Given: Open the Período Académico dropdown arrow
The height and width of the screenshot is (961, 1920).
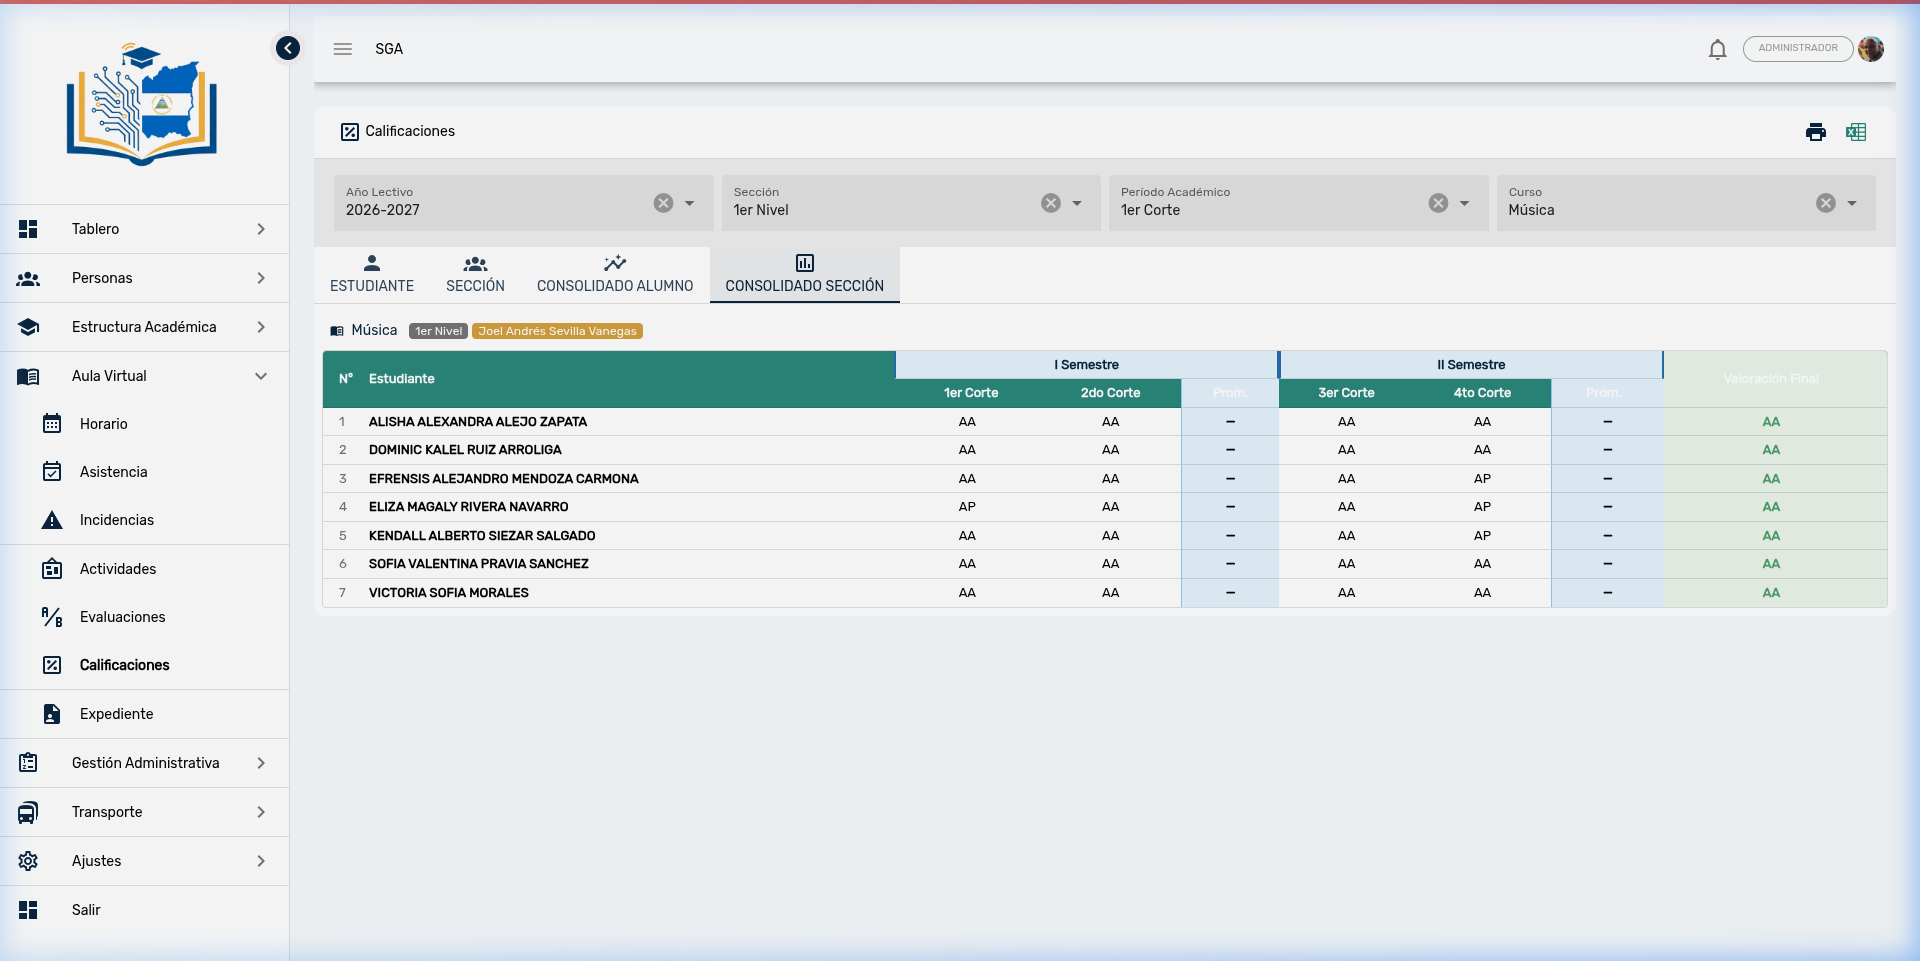Looking at the screenshot, I should (x=1464, y=203).
